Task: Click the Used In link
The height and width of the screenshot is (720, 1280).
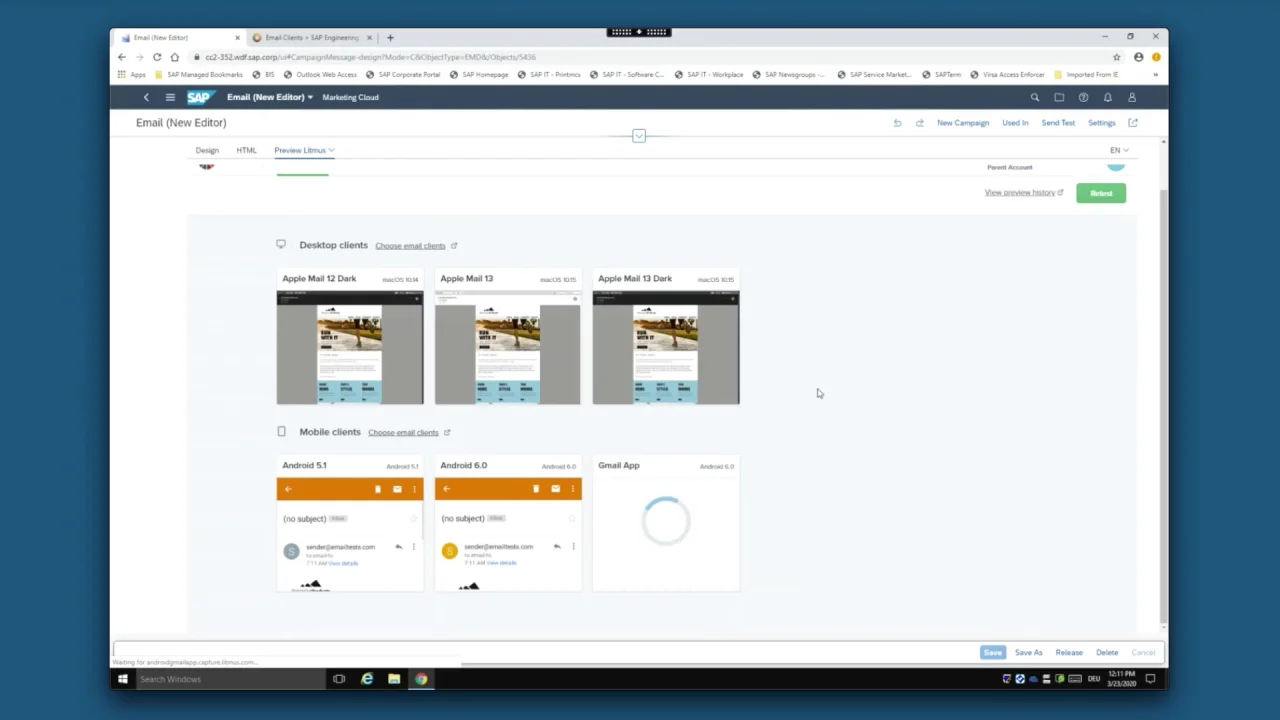Action: [1015, 123]
